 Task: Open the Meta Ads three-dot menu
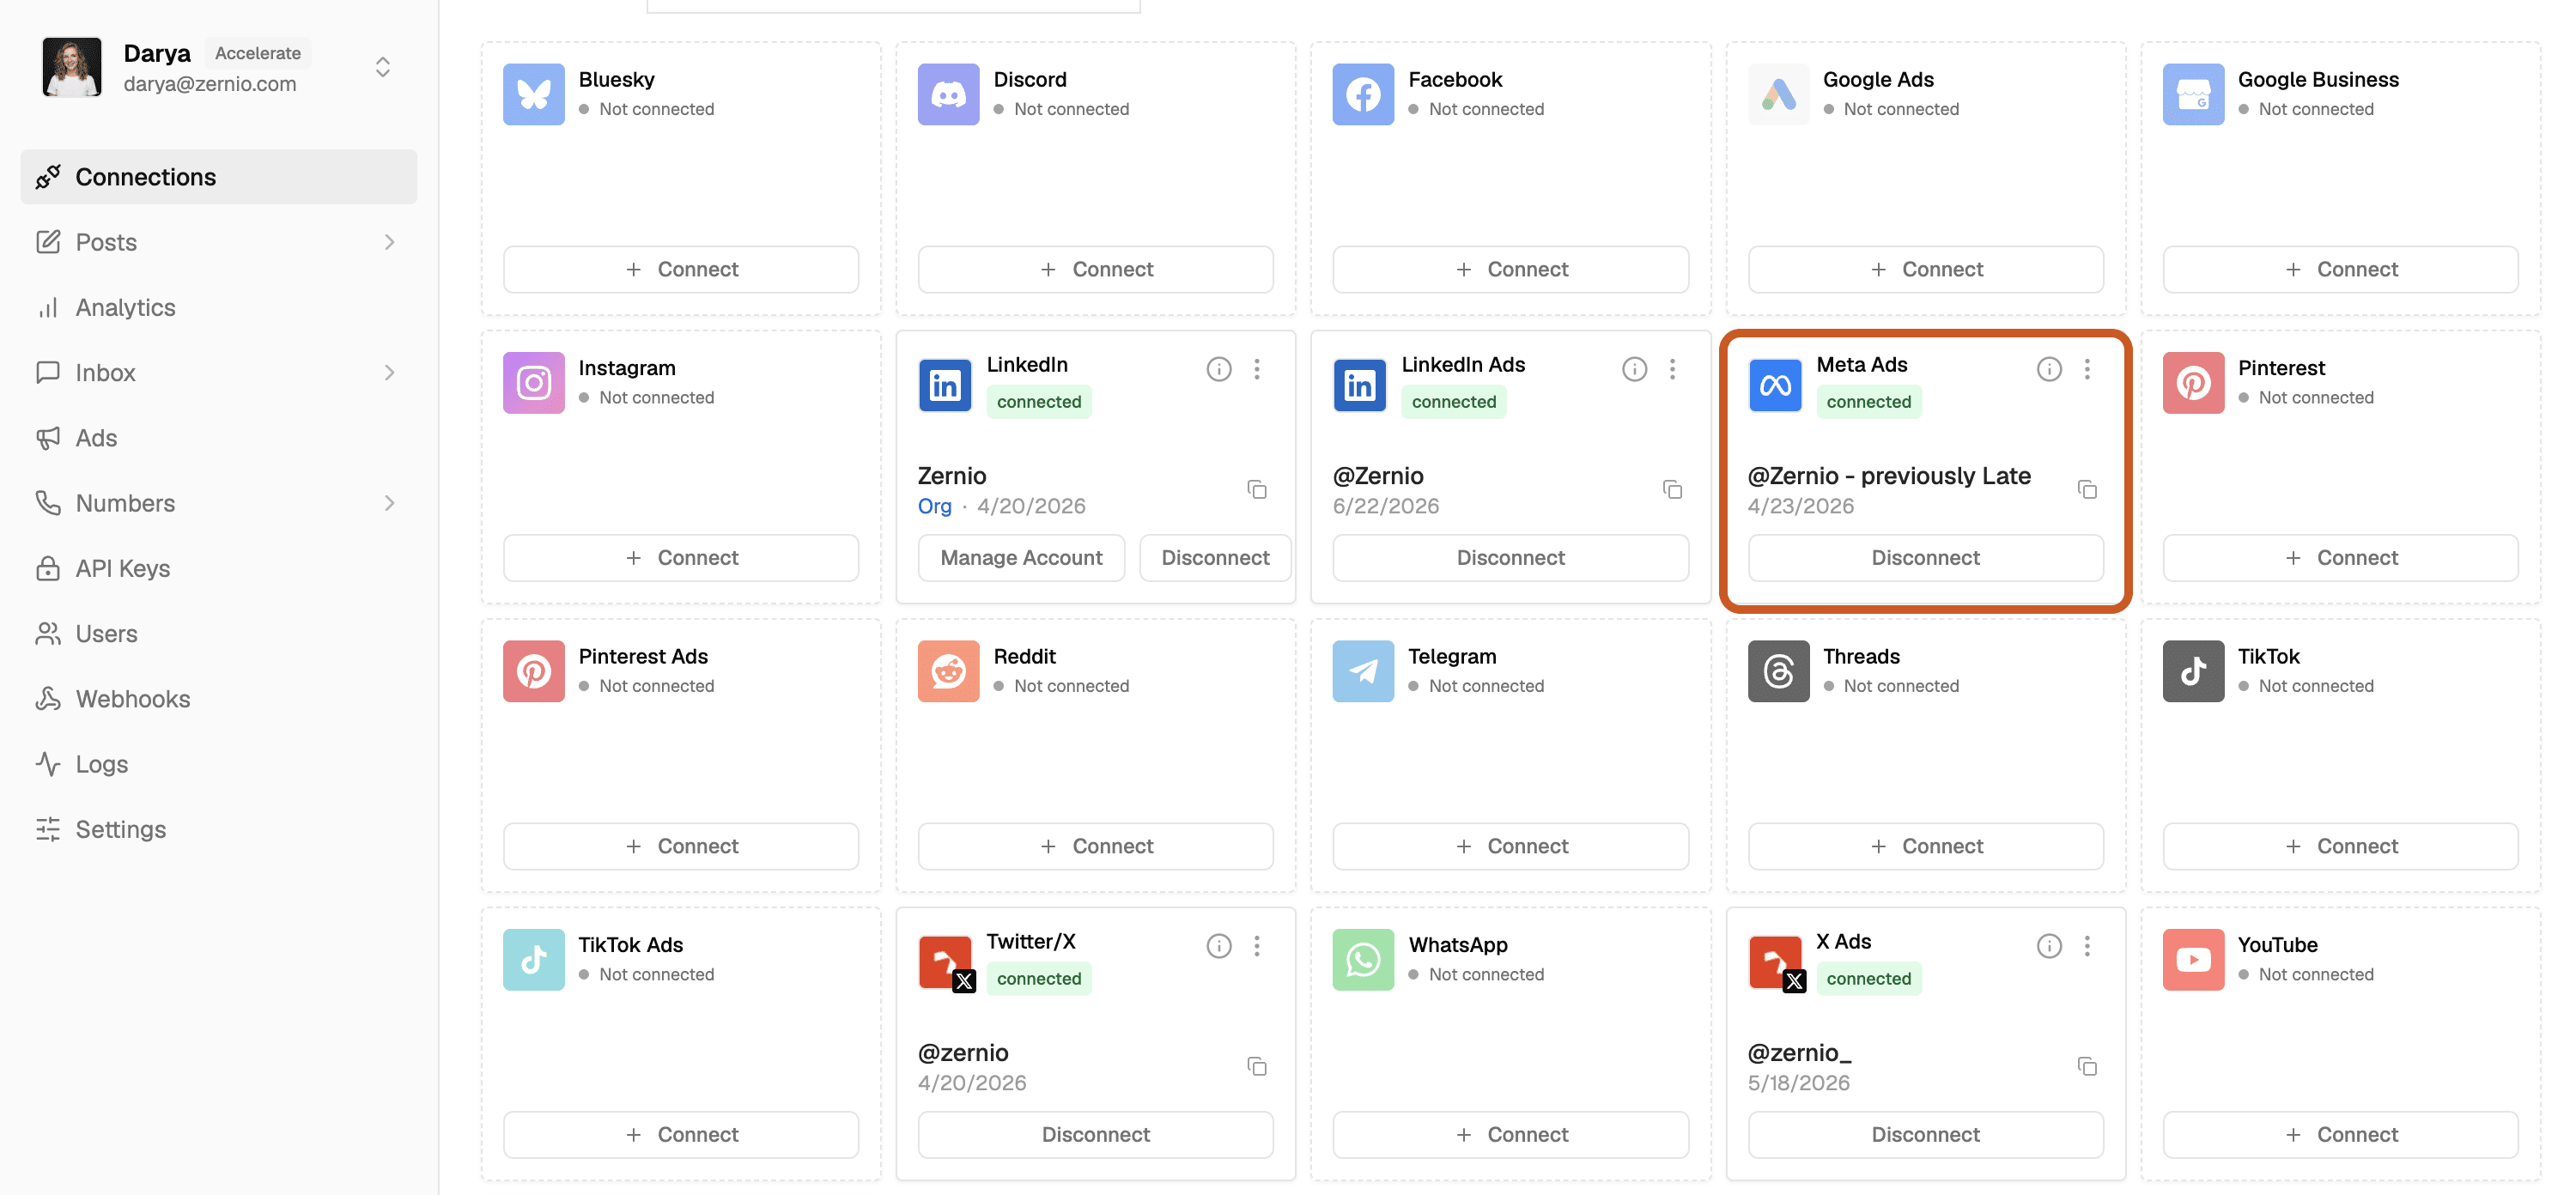[x=2086, y=369]
